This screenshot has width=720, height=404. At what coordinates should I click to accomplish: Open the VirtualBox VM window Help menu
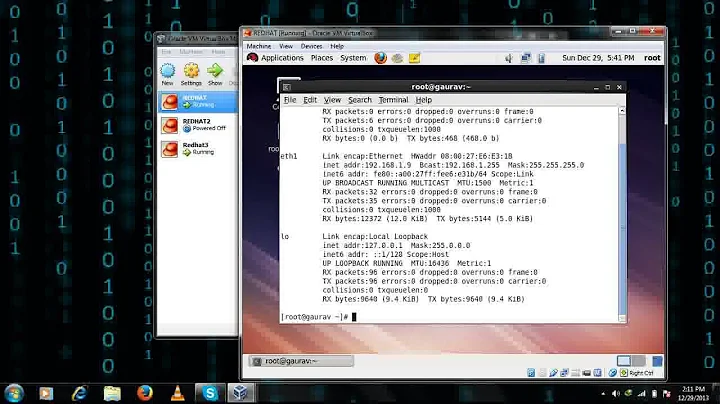pos(337,46)
